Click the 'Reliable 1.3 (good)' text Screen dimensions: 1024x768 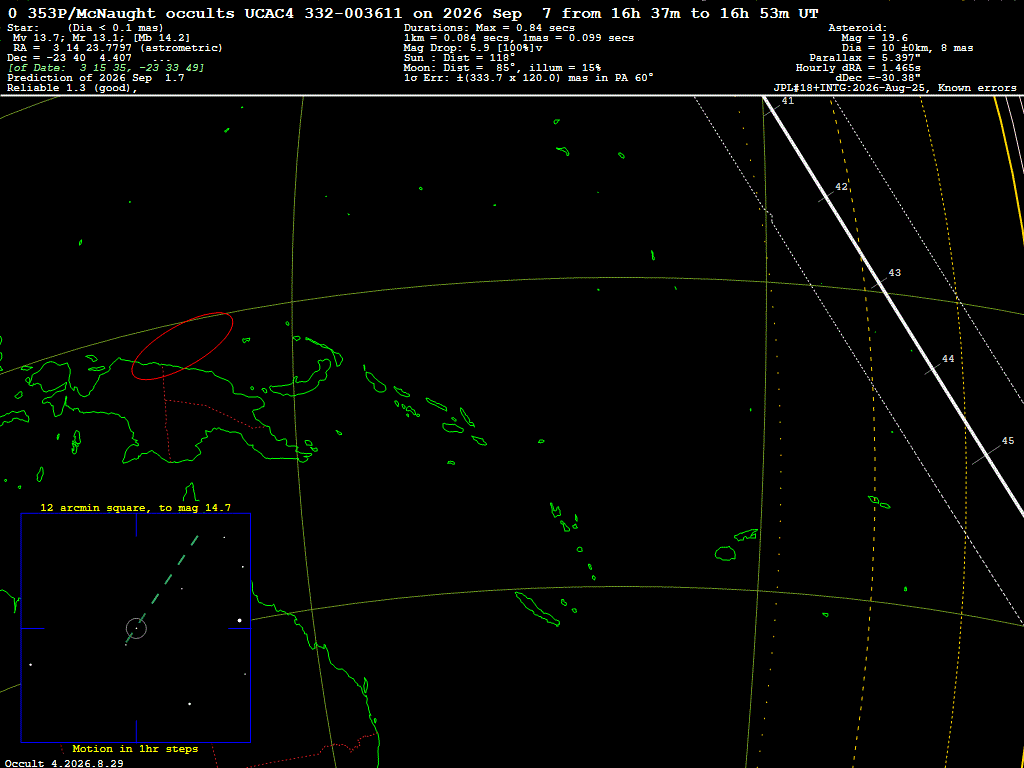(72, 88)
